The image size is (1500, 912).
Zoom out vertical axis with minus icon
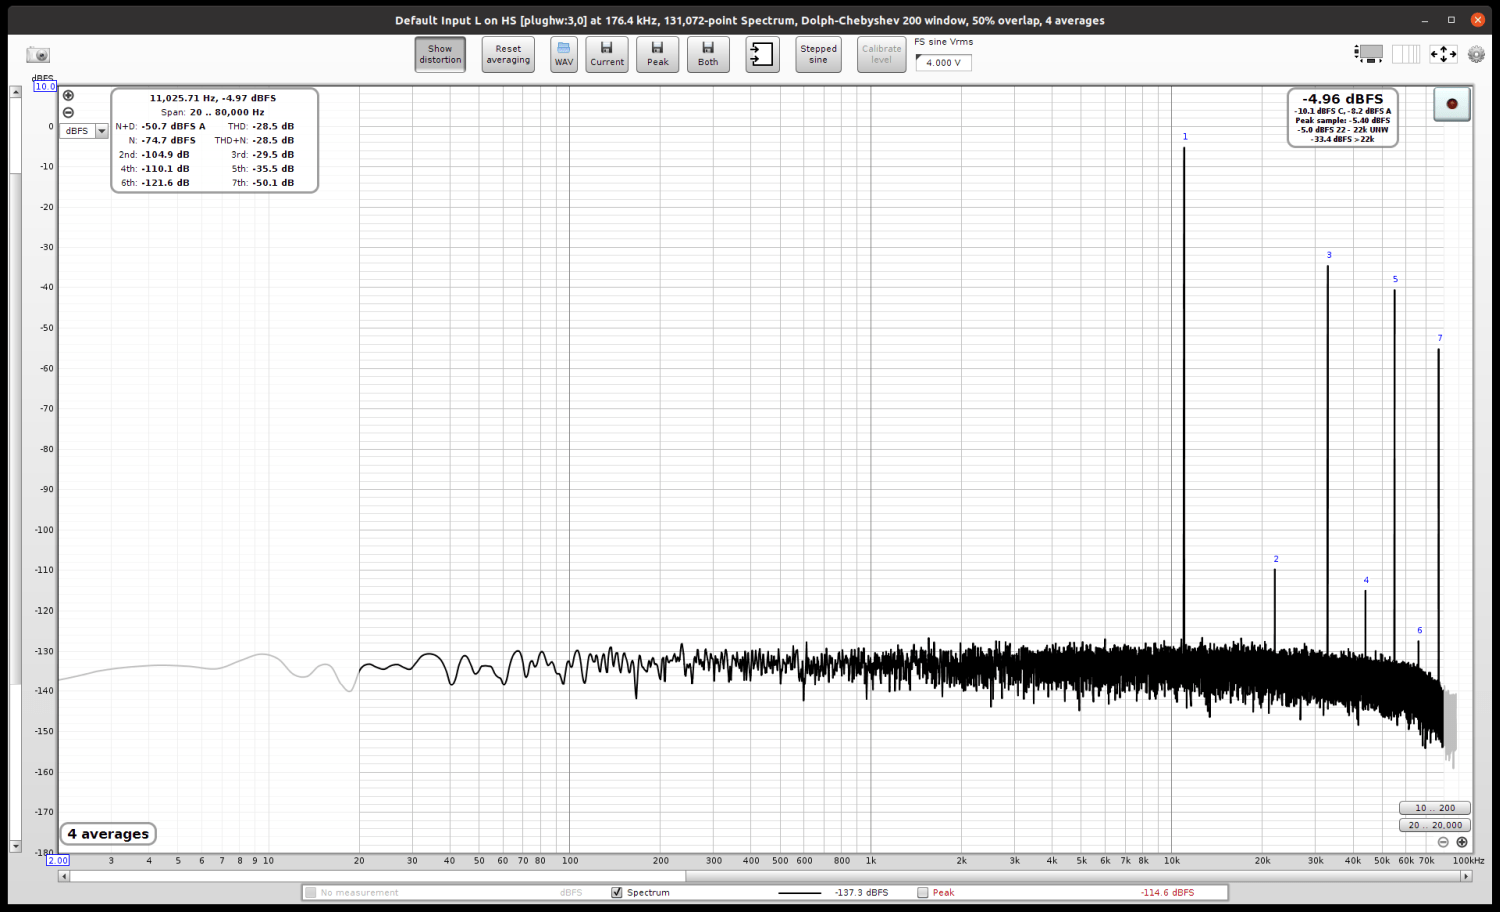pyautogui.click(x=68, y=112)
